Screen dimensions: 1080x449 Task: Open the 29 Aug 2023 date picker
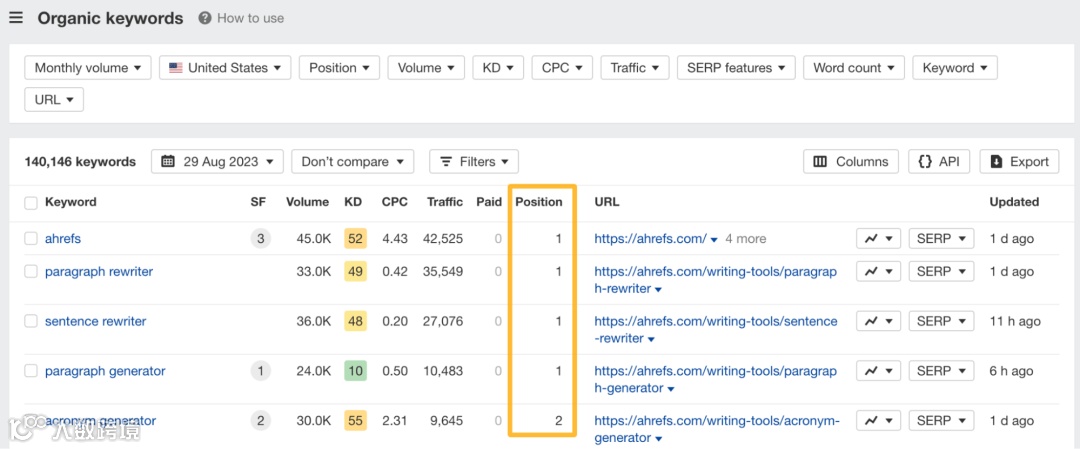tap(217, 162)
